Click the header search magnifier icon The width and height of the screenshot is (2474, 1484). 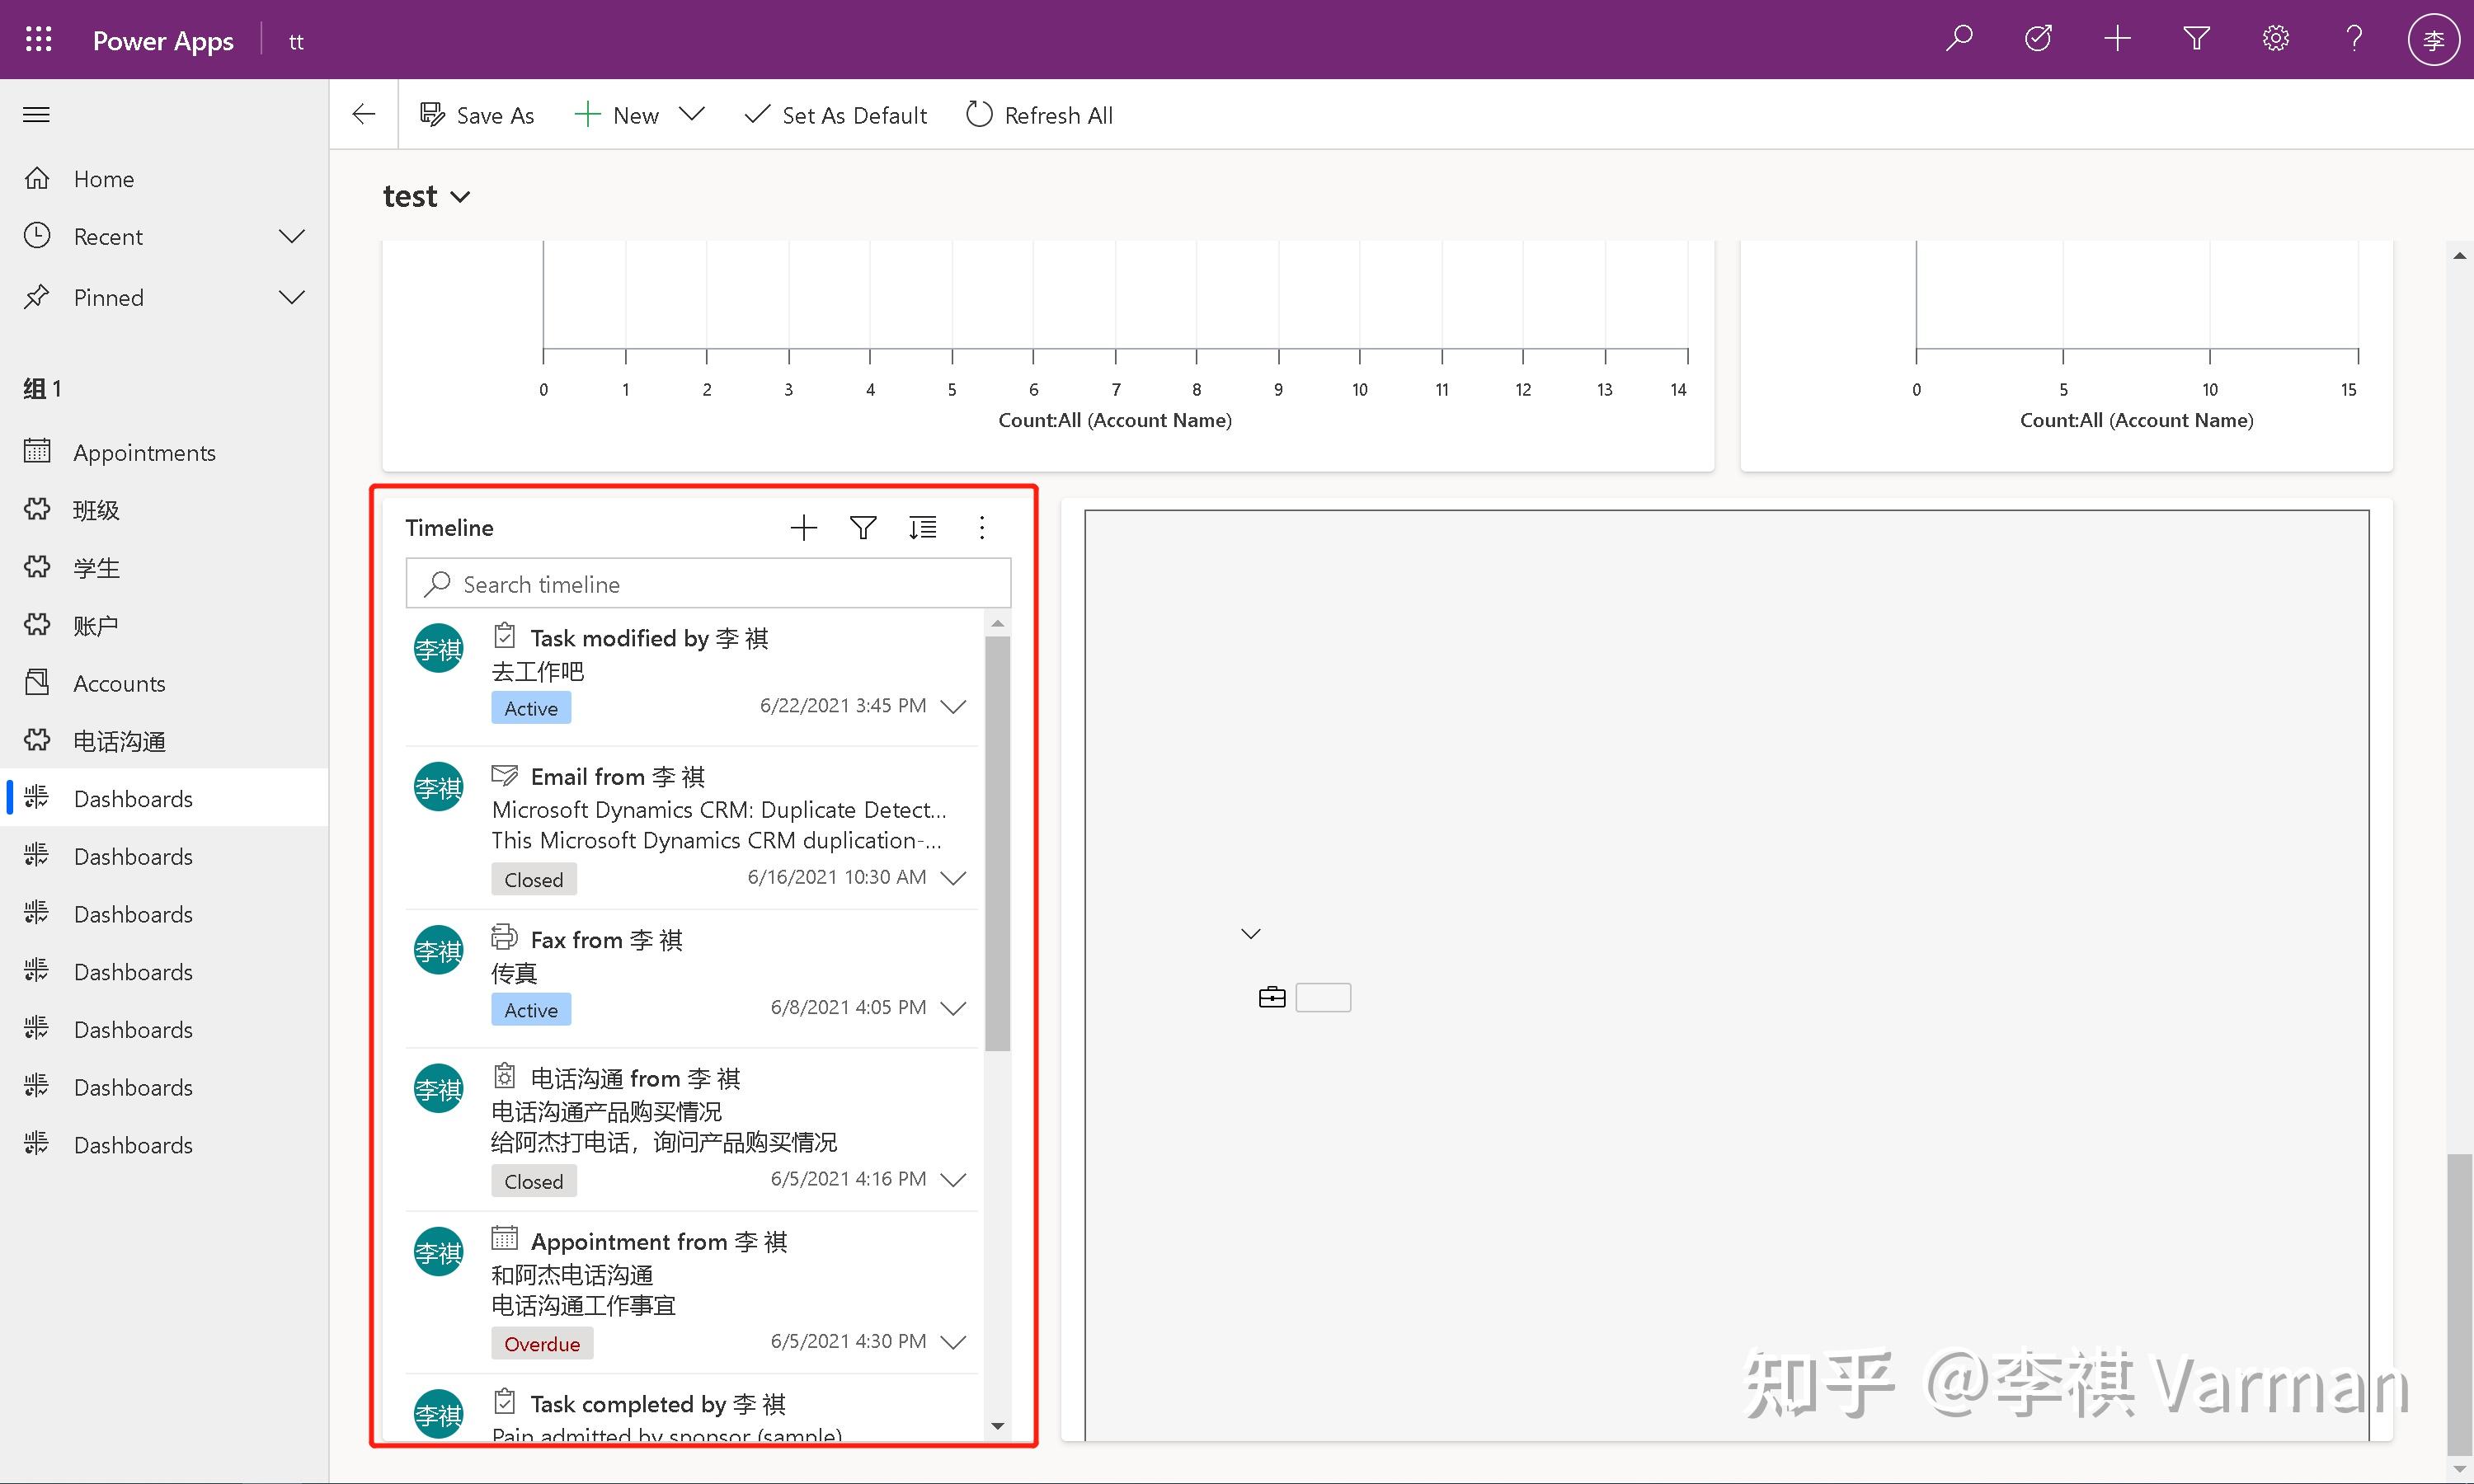pos(1958,39)
